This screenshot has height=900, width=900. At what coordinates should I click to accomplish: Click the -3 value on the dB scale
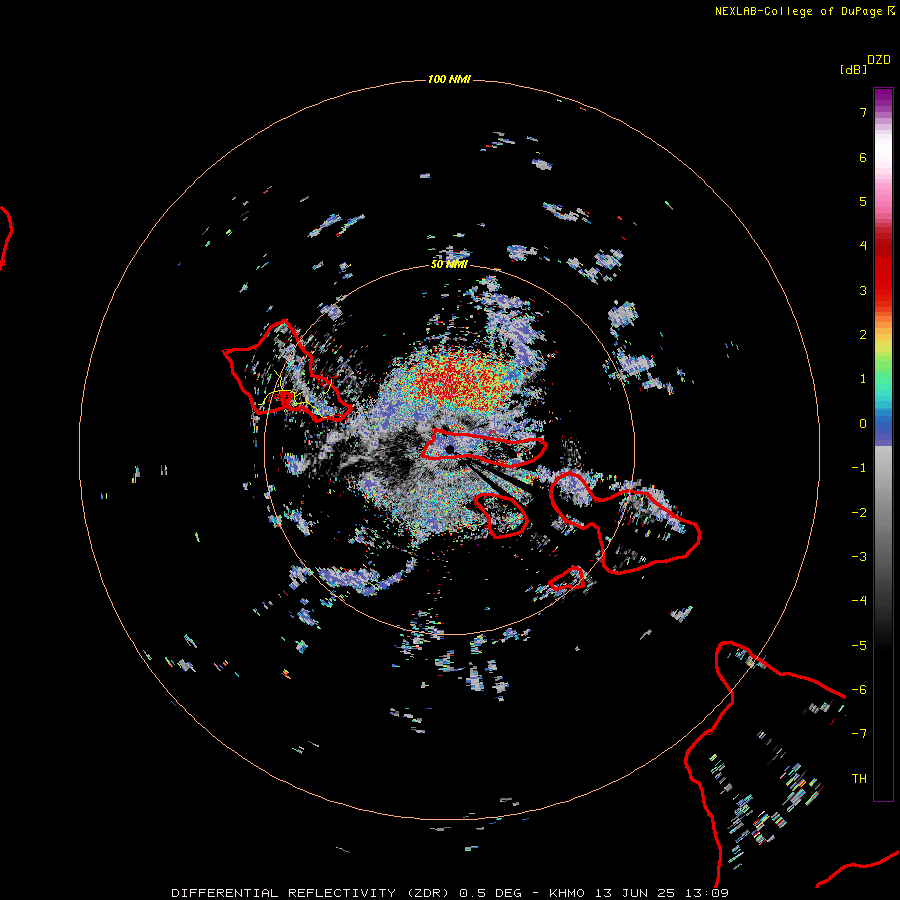point(859,557)
